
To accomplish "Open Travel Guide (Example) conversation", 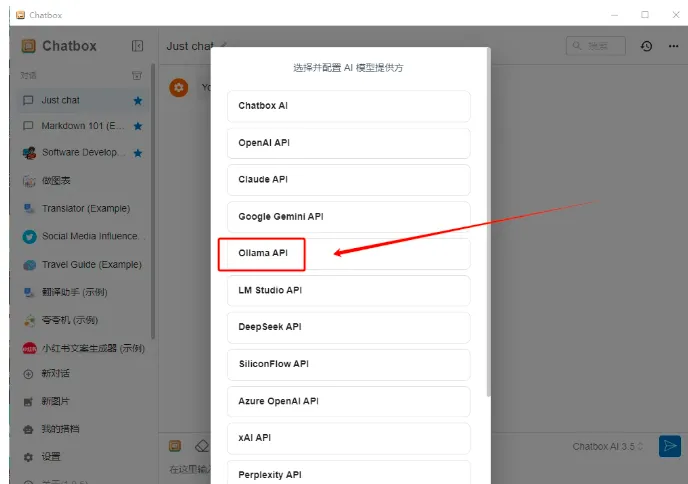I will pos(83,265).
